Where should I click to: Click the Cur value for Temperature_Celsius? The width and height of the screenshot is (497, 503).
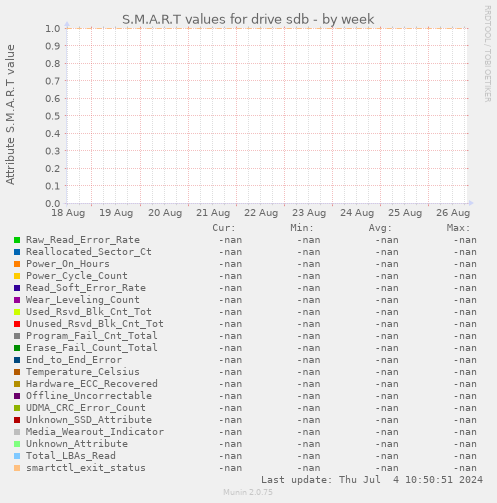point(230,372)
